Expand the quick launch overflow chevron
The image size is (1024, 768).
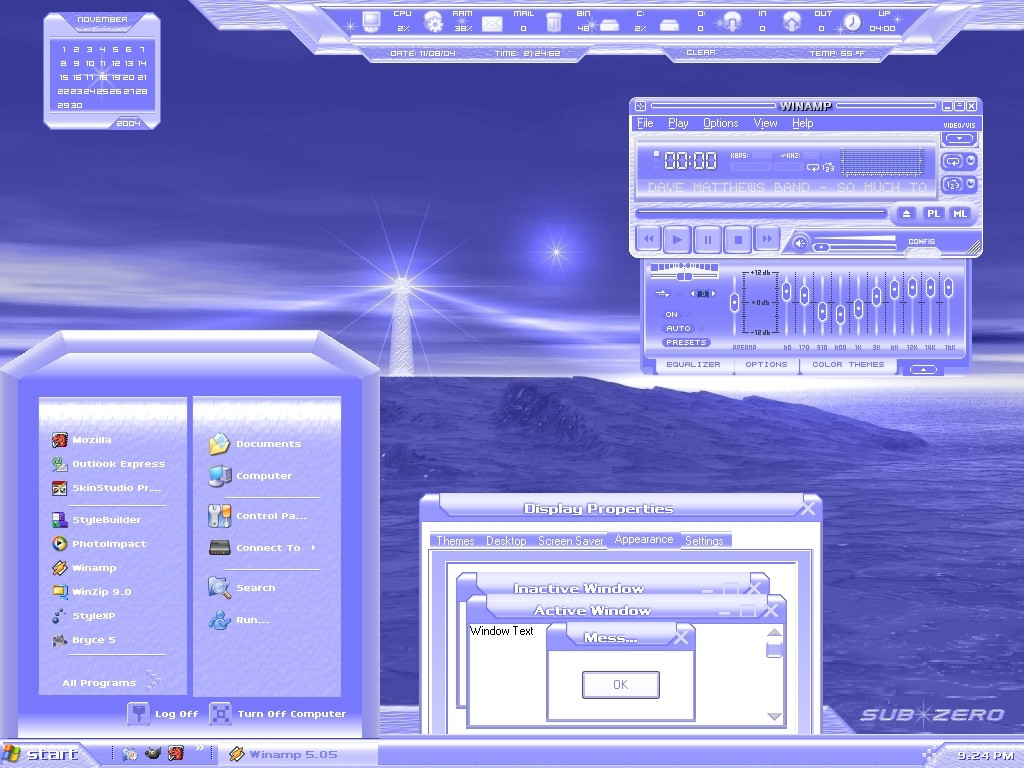tap(200, 748)
